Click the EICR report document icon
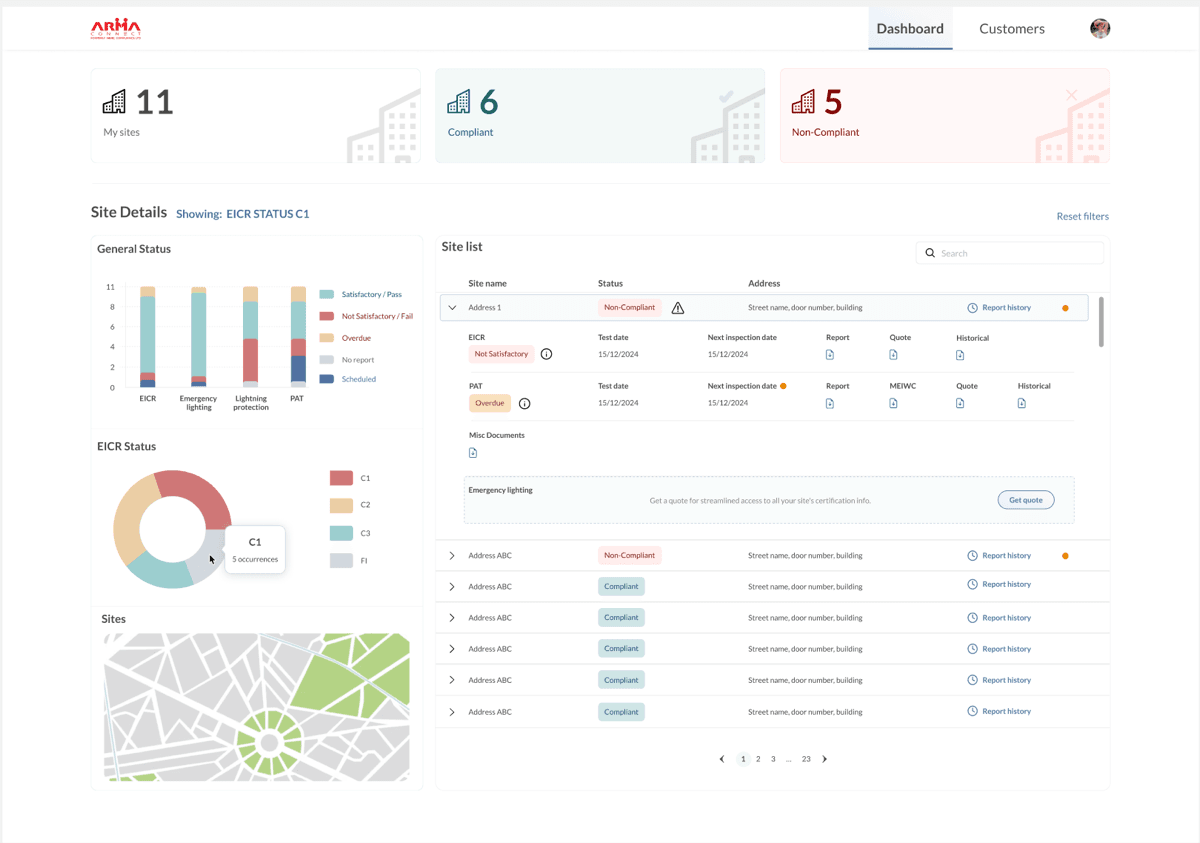The width and height of the screenshot is (1200, 843). pyautogui.click(x=830, y=355)
